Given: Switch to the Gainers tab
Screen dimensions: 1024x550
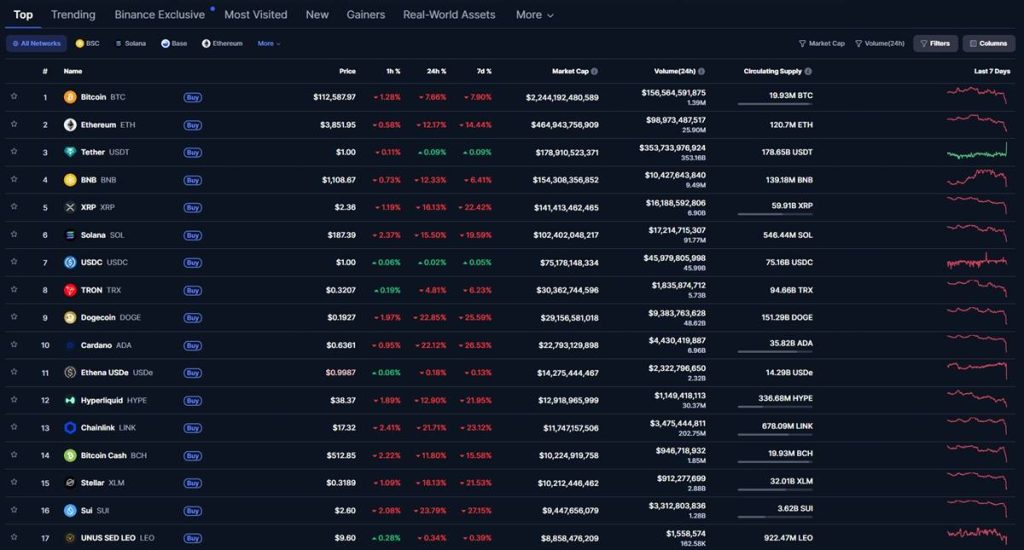Looking at the screenshot, I should pos(366,14).
